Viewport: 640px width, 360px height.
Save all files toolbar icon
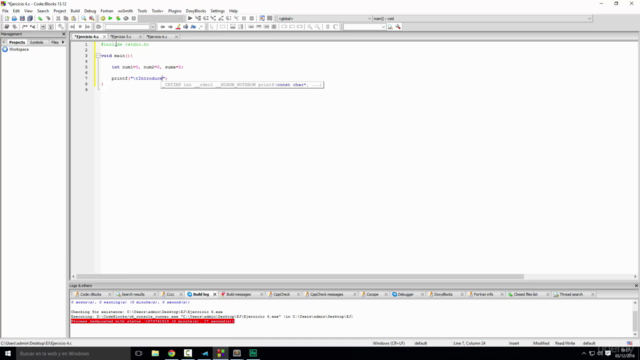tap(30, 18)
